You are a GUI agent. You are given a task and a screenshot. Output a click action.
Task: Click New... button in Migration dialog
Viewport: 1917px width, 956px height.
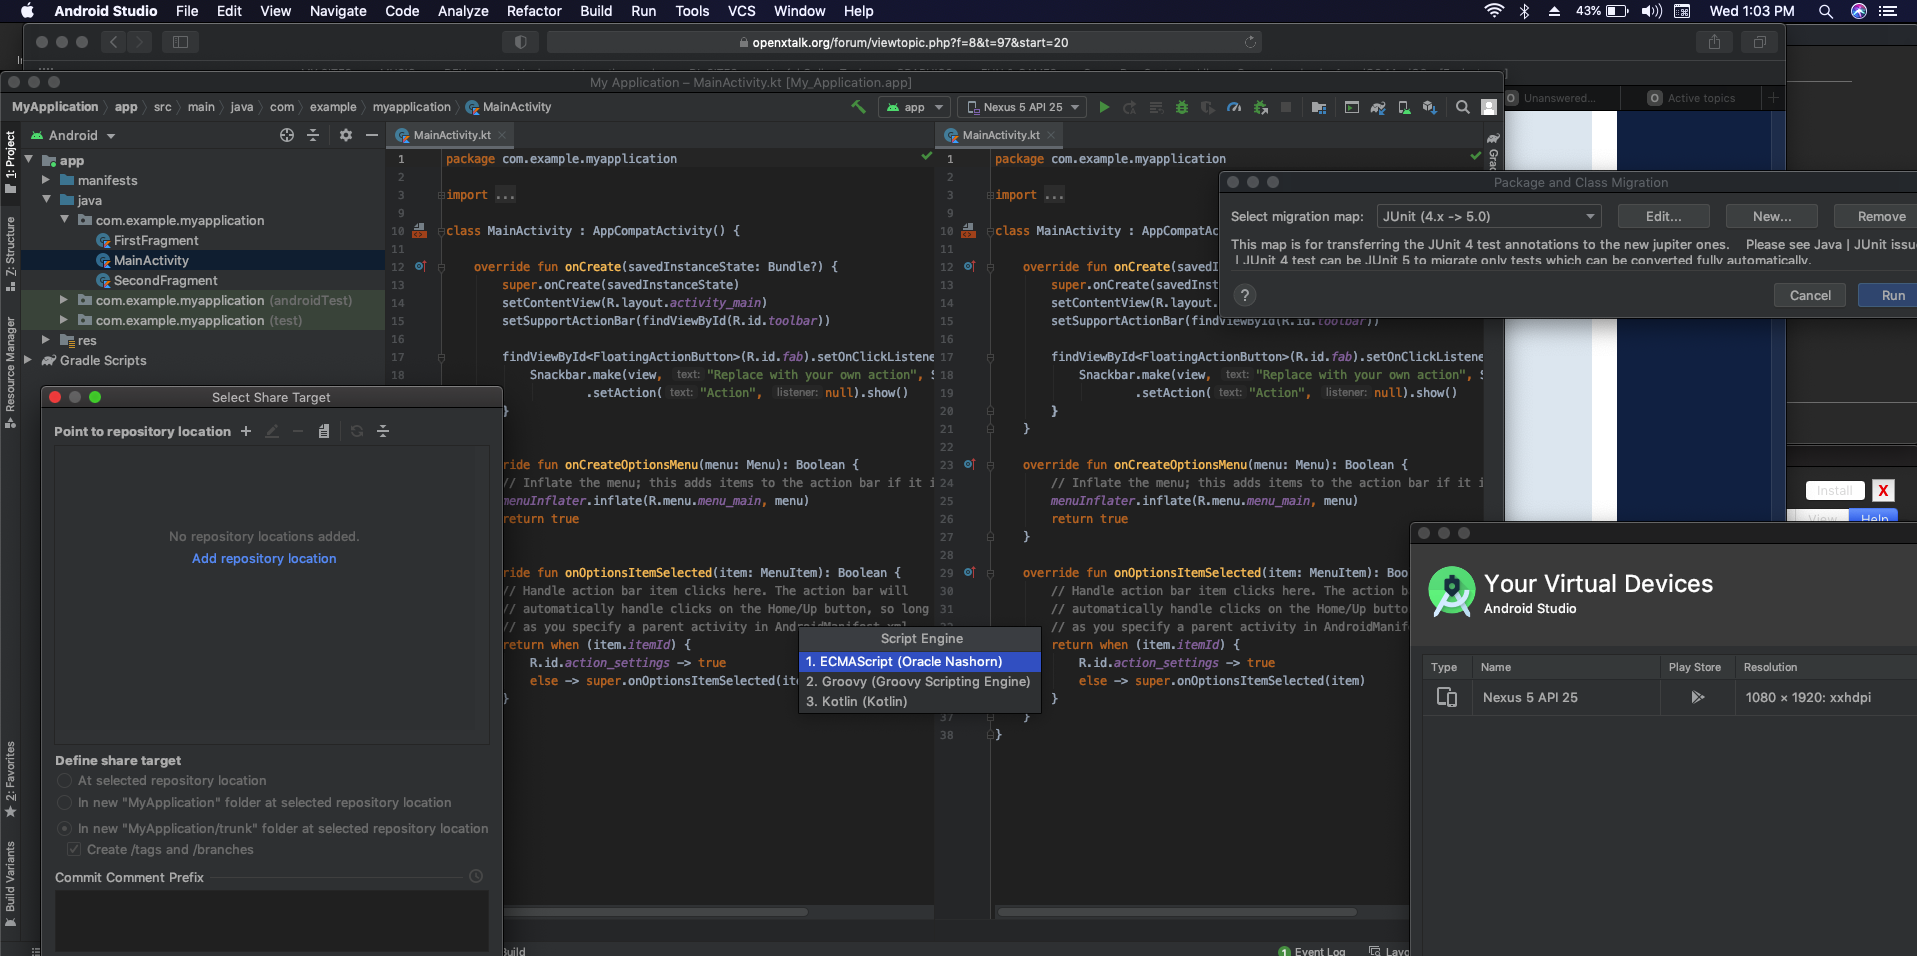tap(1772, 216)
